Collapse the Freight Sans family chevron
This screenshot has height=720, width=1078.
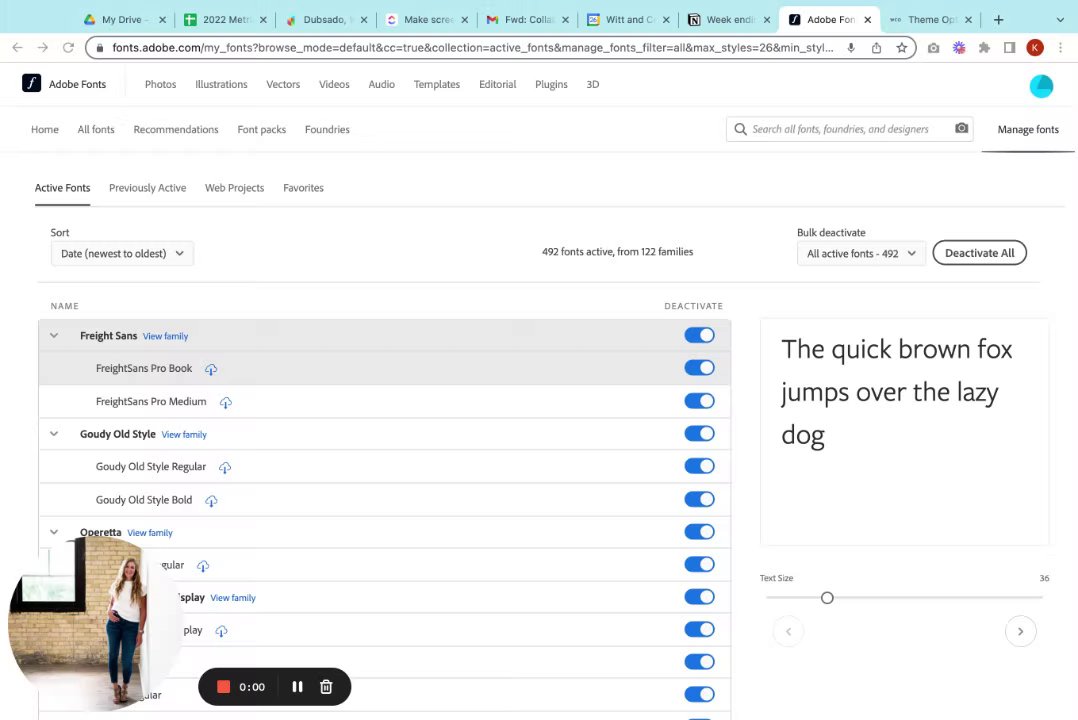pos(54,336)
